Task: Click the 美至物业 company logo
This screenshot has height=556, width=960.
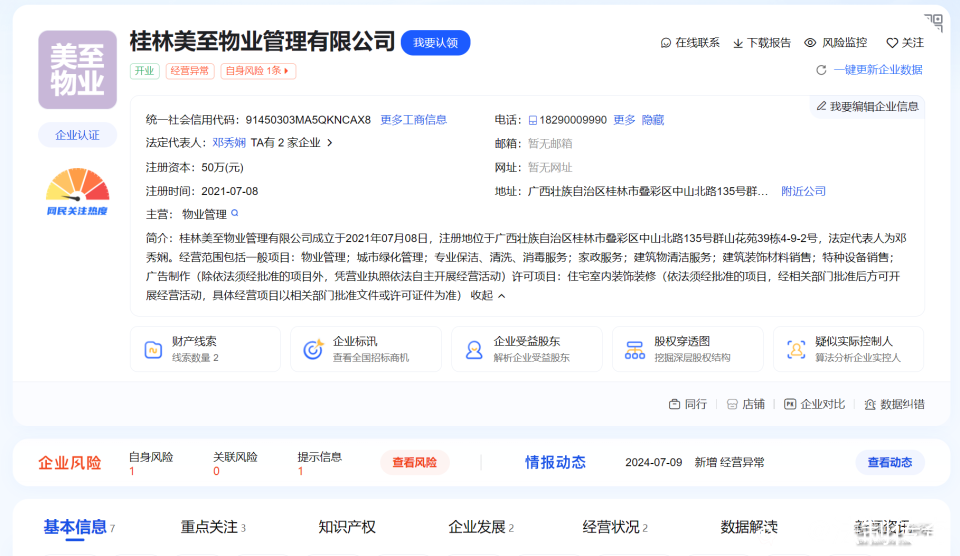Action: coord(77,70)
